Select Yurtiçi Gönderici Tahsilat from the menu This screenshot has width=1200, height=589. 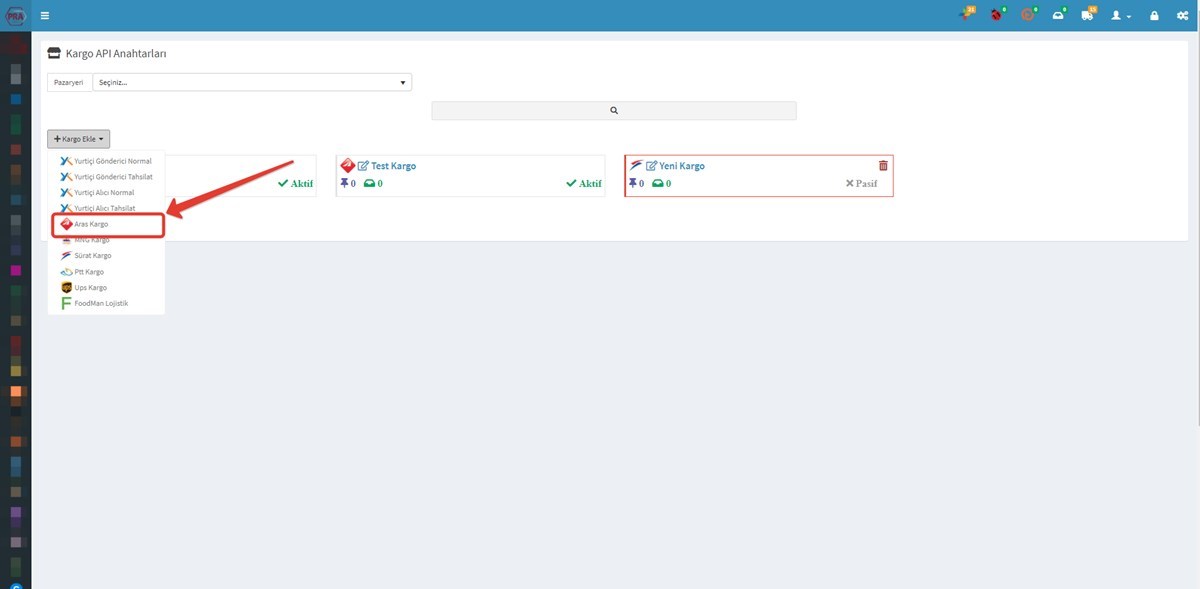tap(106, 177)
